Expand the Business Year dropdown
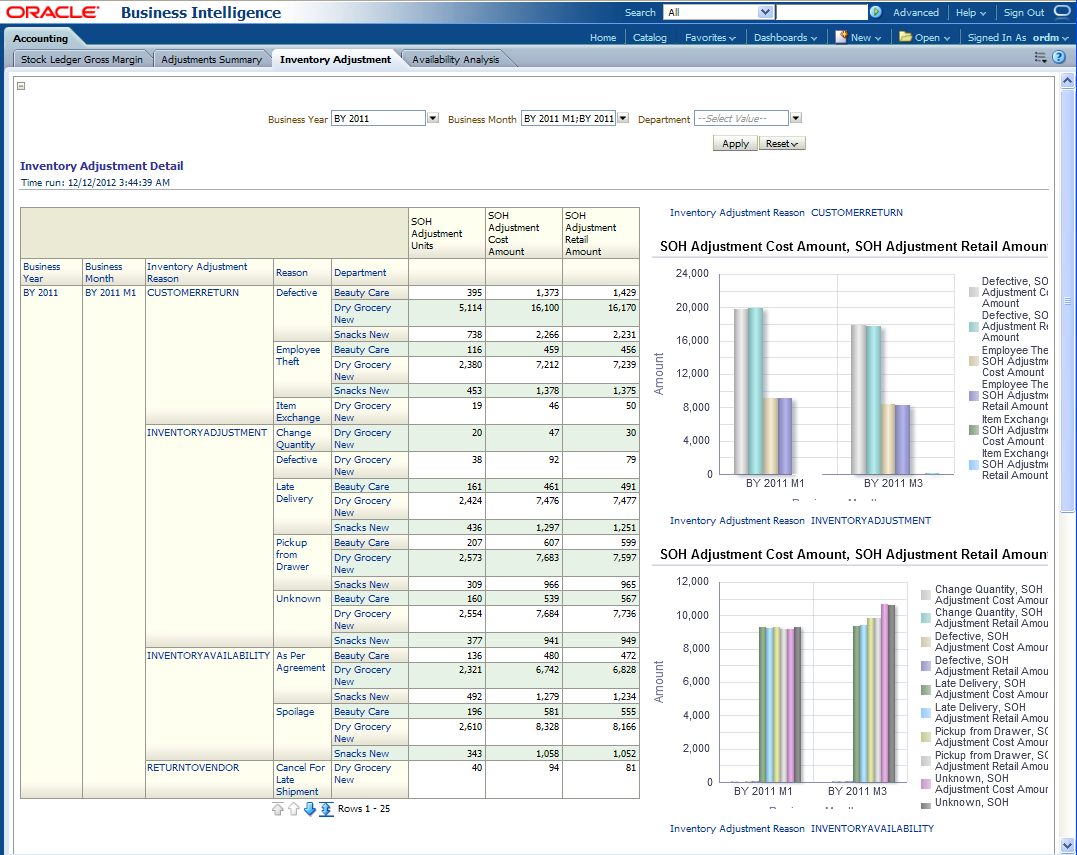 (433, 118)
